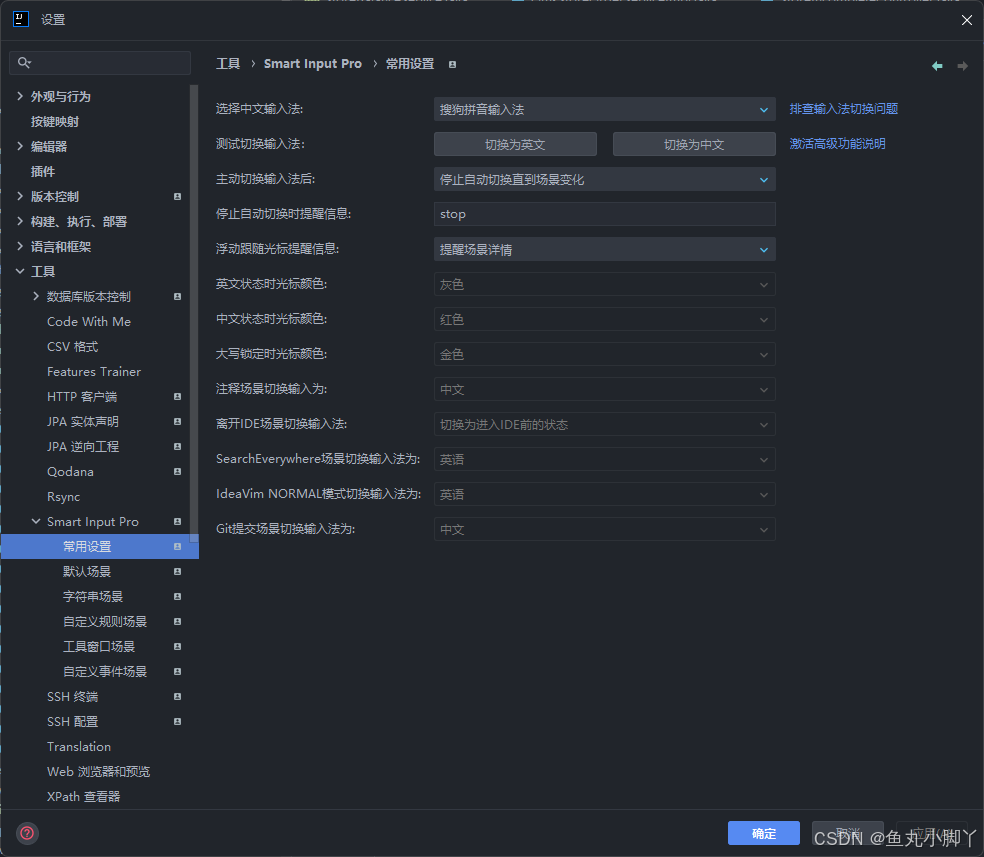The height and width of the screenshot is (857, 984).
Task: Open the 选择中文输入法 dropdown
Action: pyautogui.click(x=604, y=109)
